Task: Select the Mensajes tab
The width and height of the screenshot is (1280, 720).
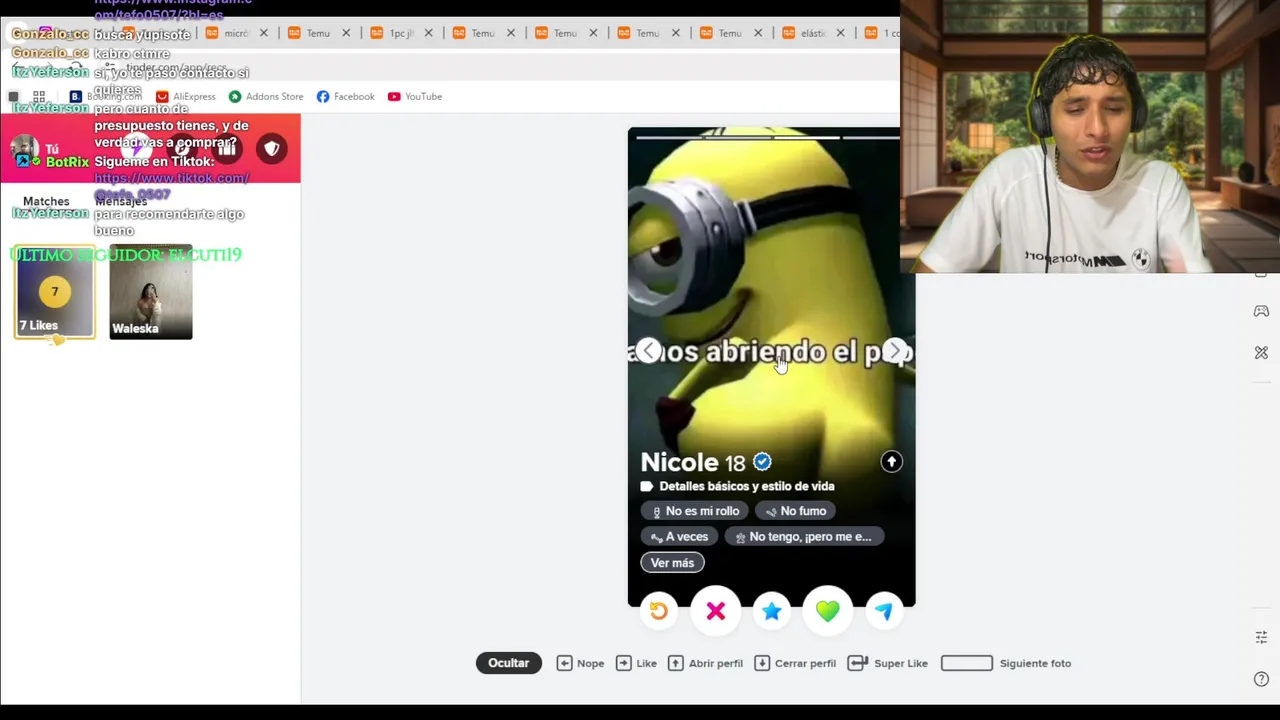Action: pos(121,201)
